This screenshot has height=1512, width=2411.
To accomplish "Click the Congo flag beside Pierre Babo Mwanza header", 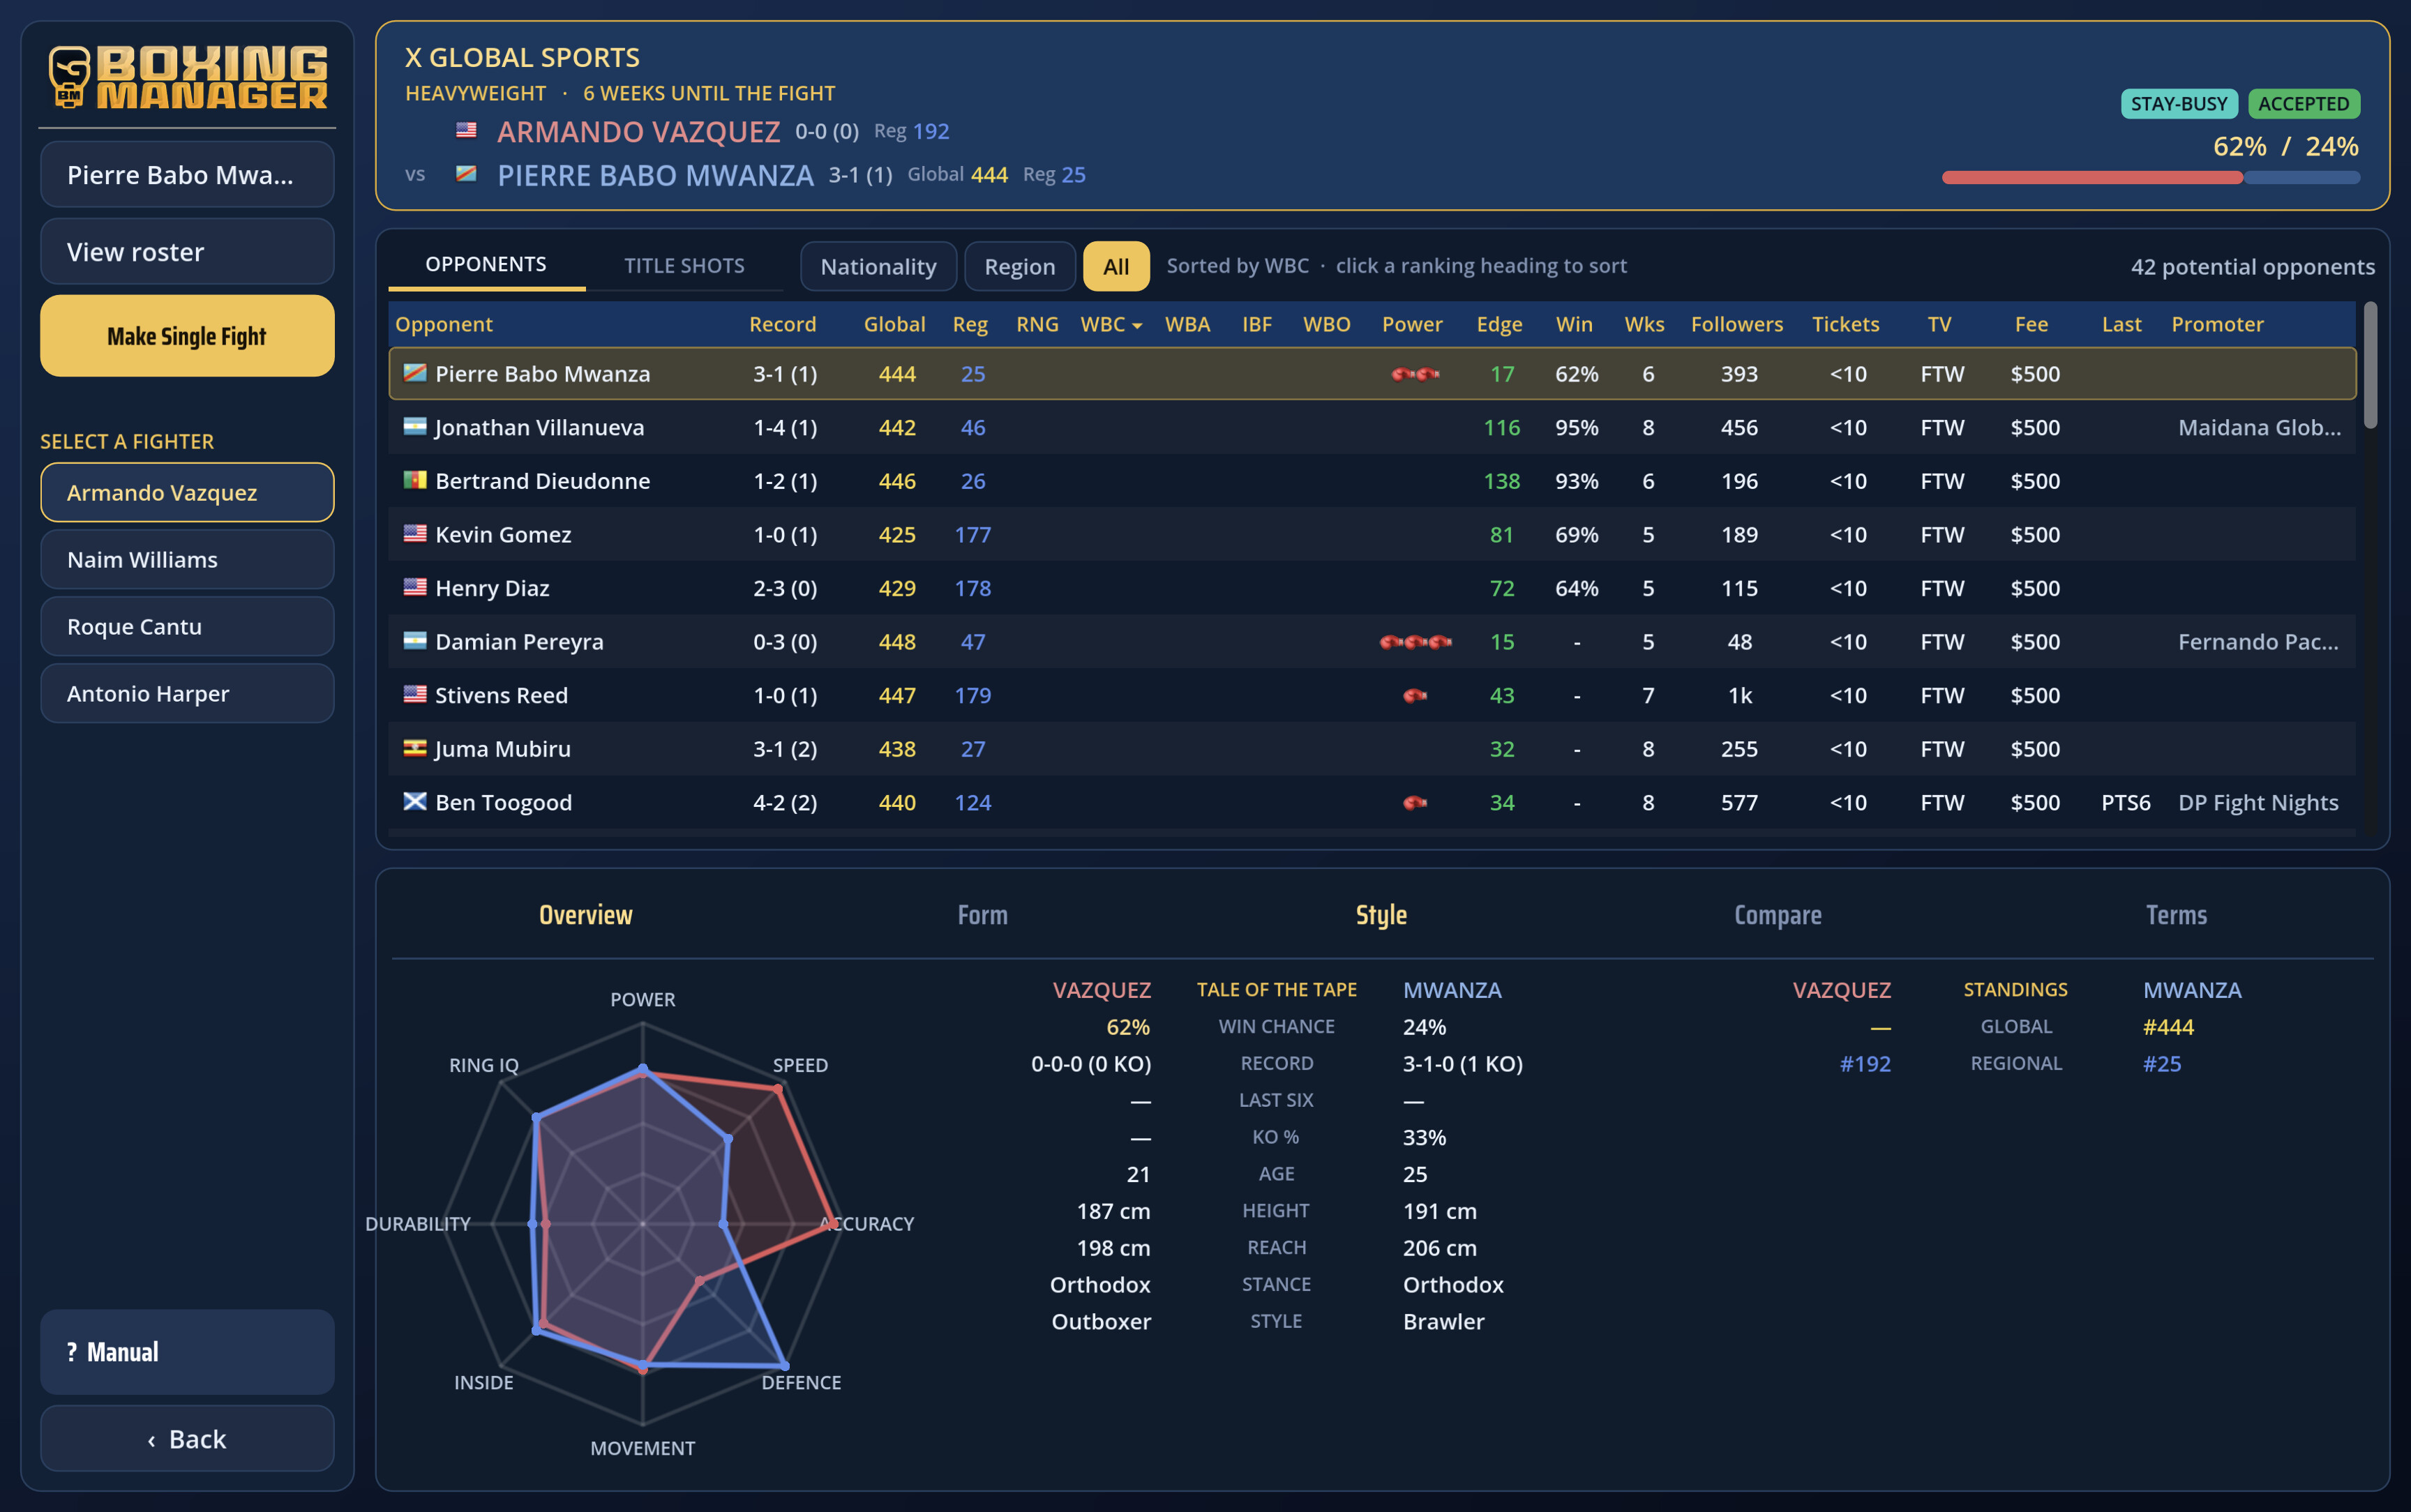I will point(466,174).
